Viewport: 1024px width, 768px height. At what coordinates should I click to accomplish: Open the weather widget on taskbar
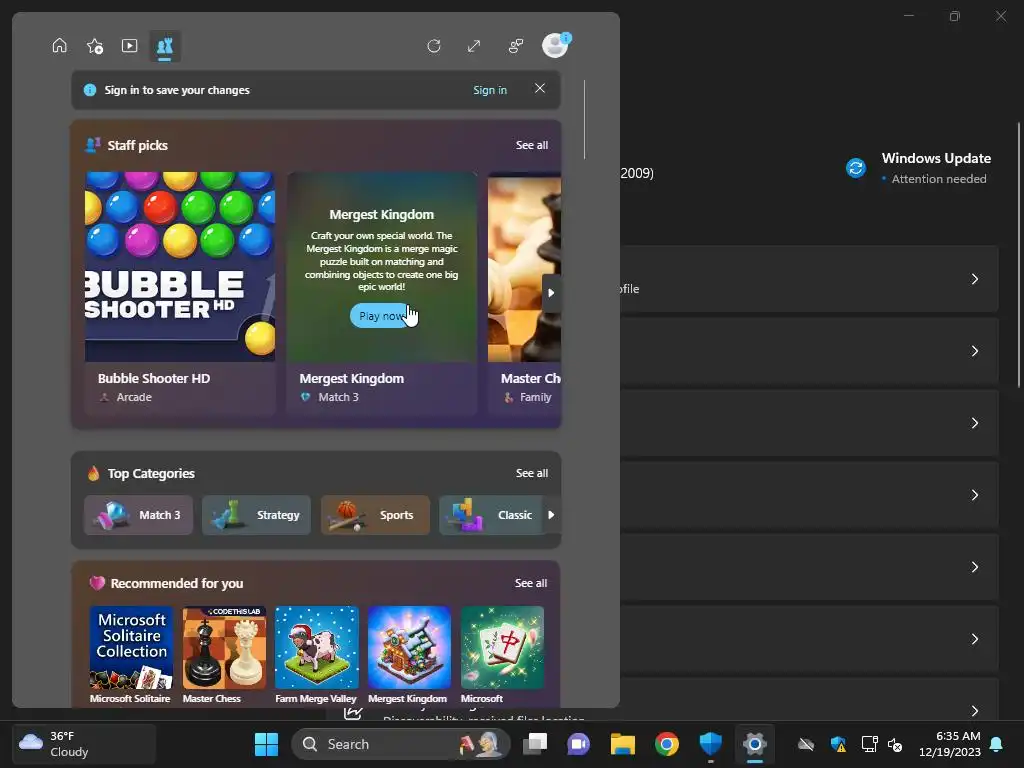[84, 744]
